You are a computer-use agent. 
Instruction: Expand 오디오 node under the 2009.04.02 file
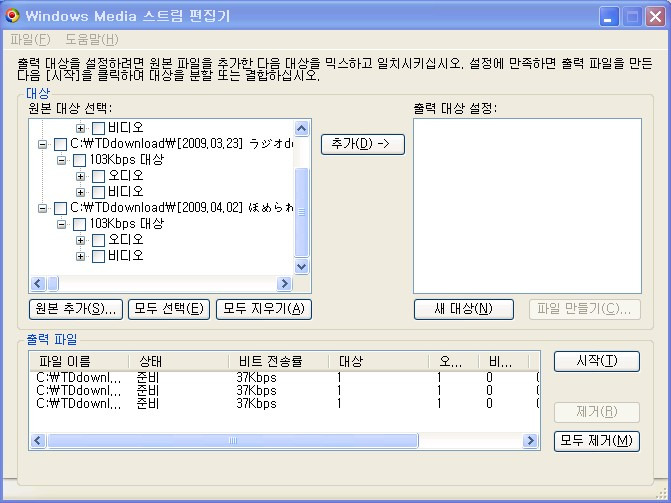[80, 240]
